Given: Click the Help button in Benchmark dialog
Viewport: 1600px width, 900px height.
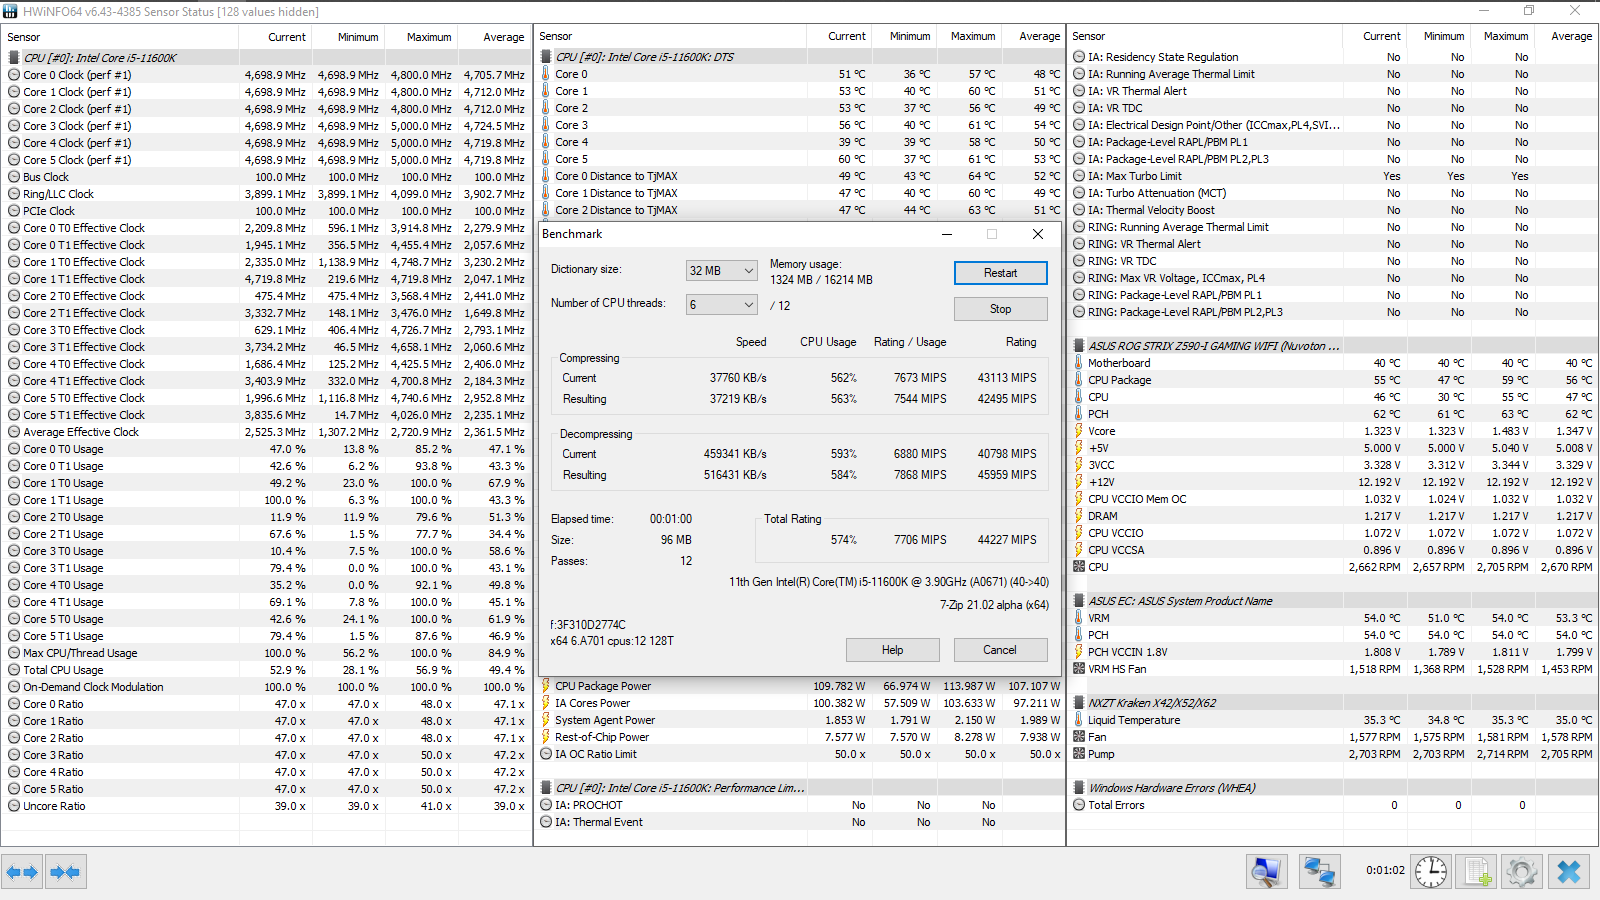Looking at the screenshot, I should point(892,650).
